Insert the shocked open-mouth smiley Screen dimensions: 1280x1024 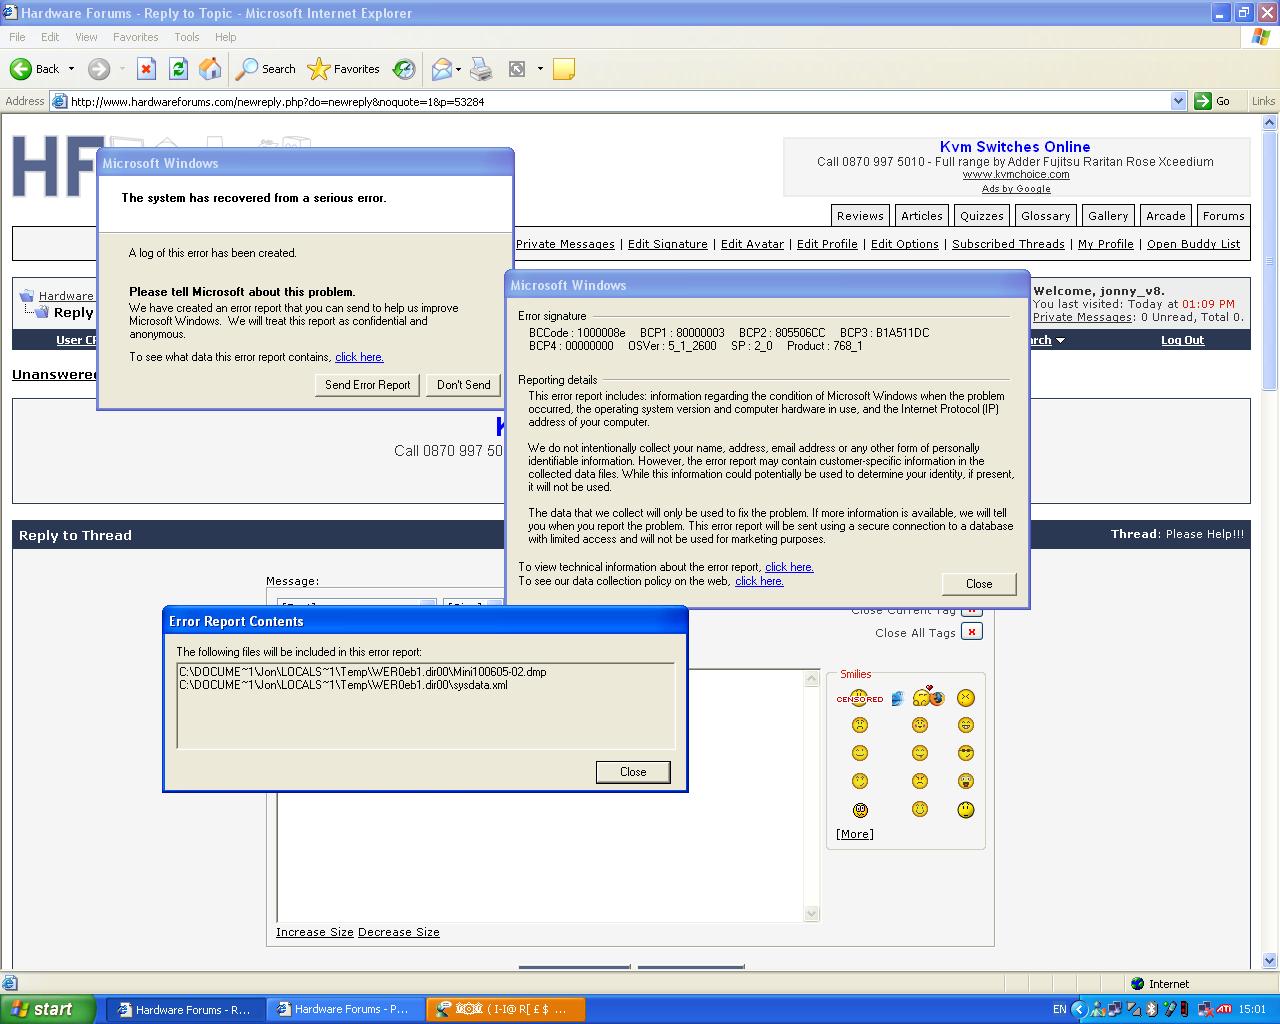(965, 781)
